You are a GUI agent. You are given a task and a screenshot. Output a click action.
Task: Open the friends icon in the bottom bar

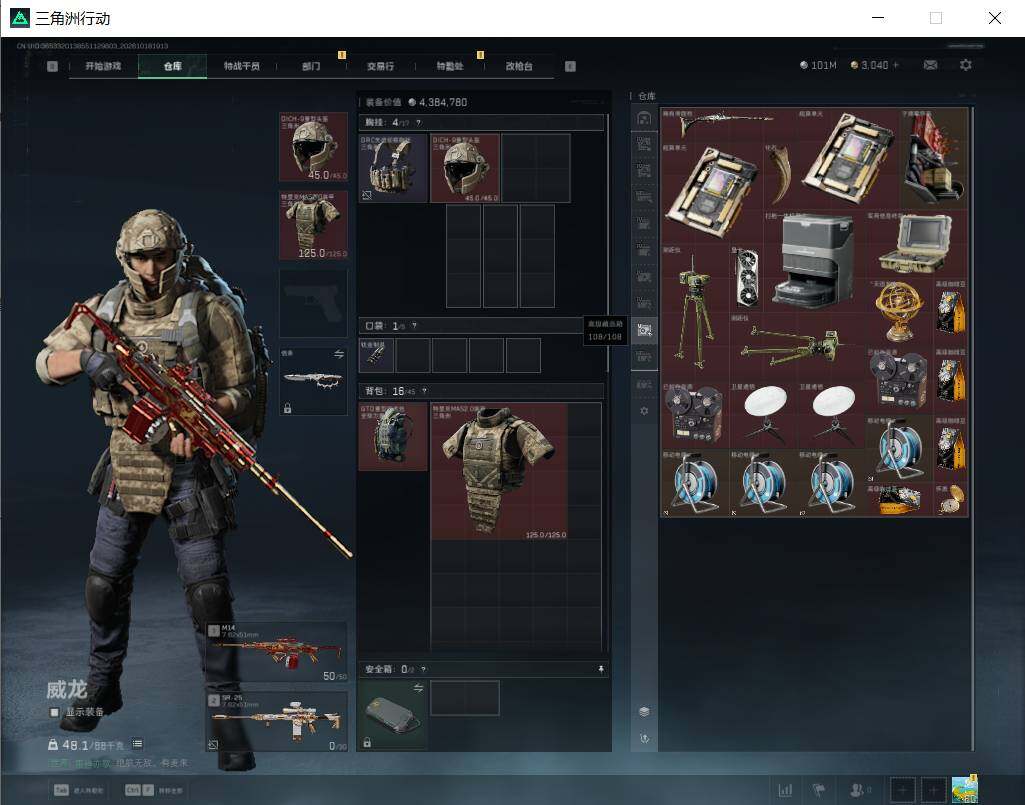click(x=857, y=790)
